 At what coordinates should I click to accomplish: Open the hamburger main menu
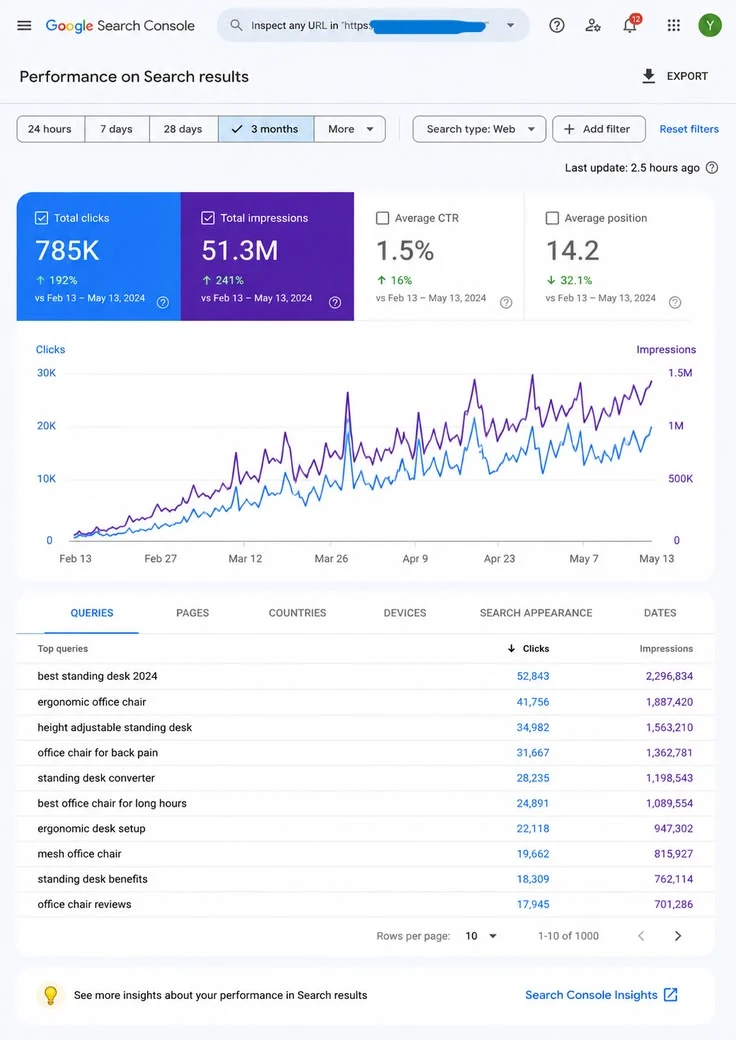tap(25, 26)
